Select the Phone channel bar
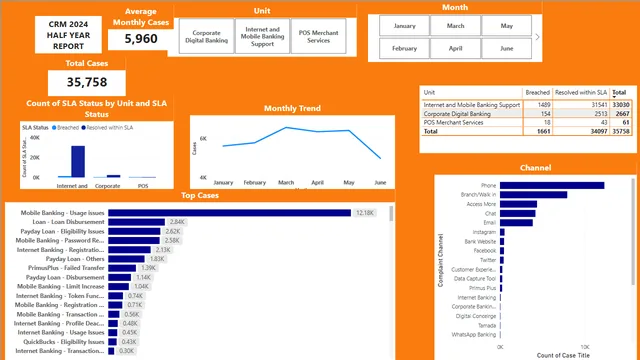 pyautogui.click(x=552, y=186)
